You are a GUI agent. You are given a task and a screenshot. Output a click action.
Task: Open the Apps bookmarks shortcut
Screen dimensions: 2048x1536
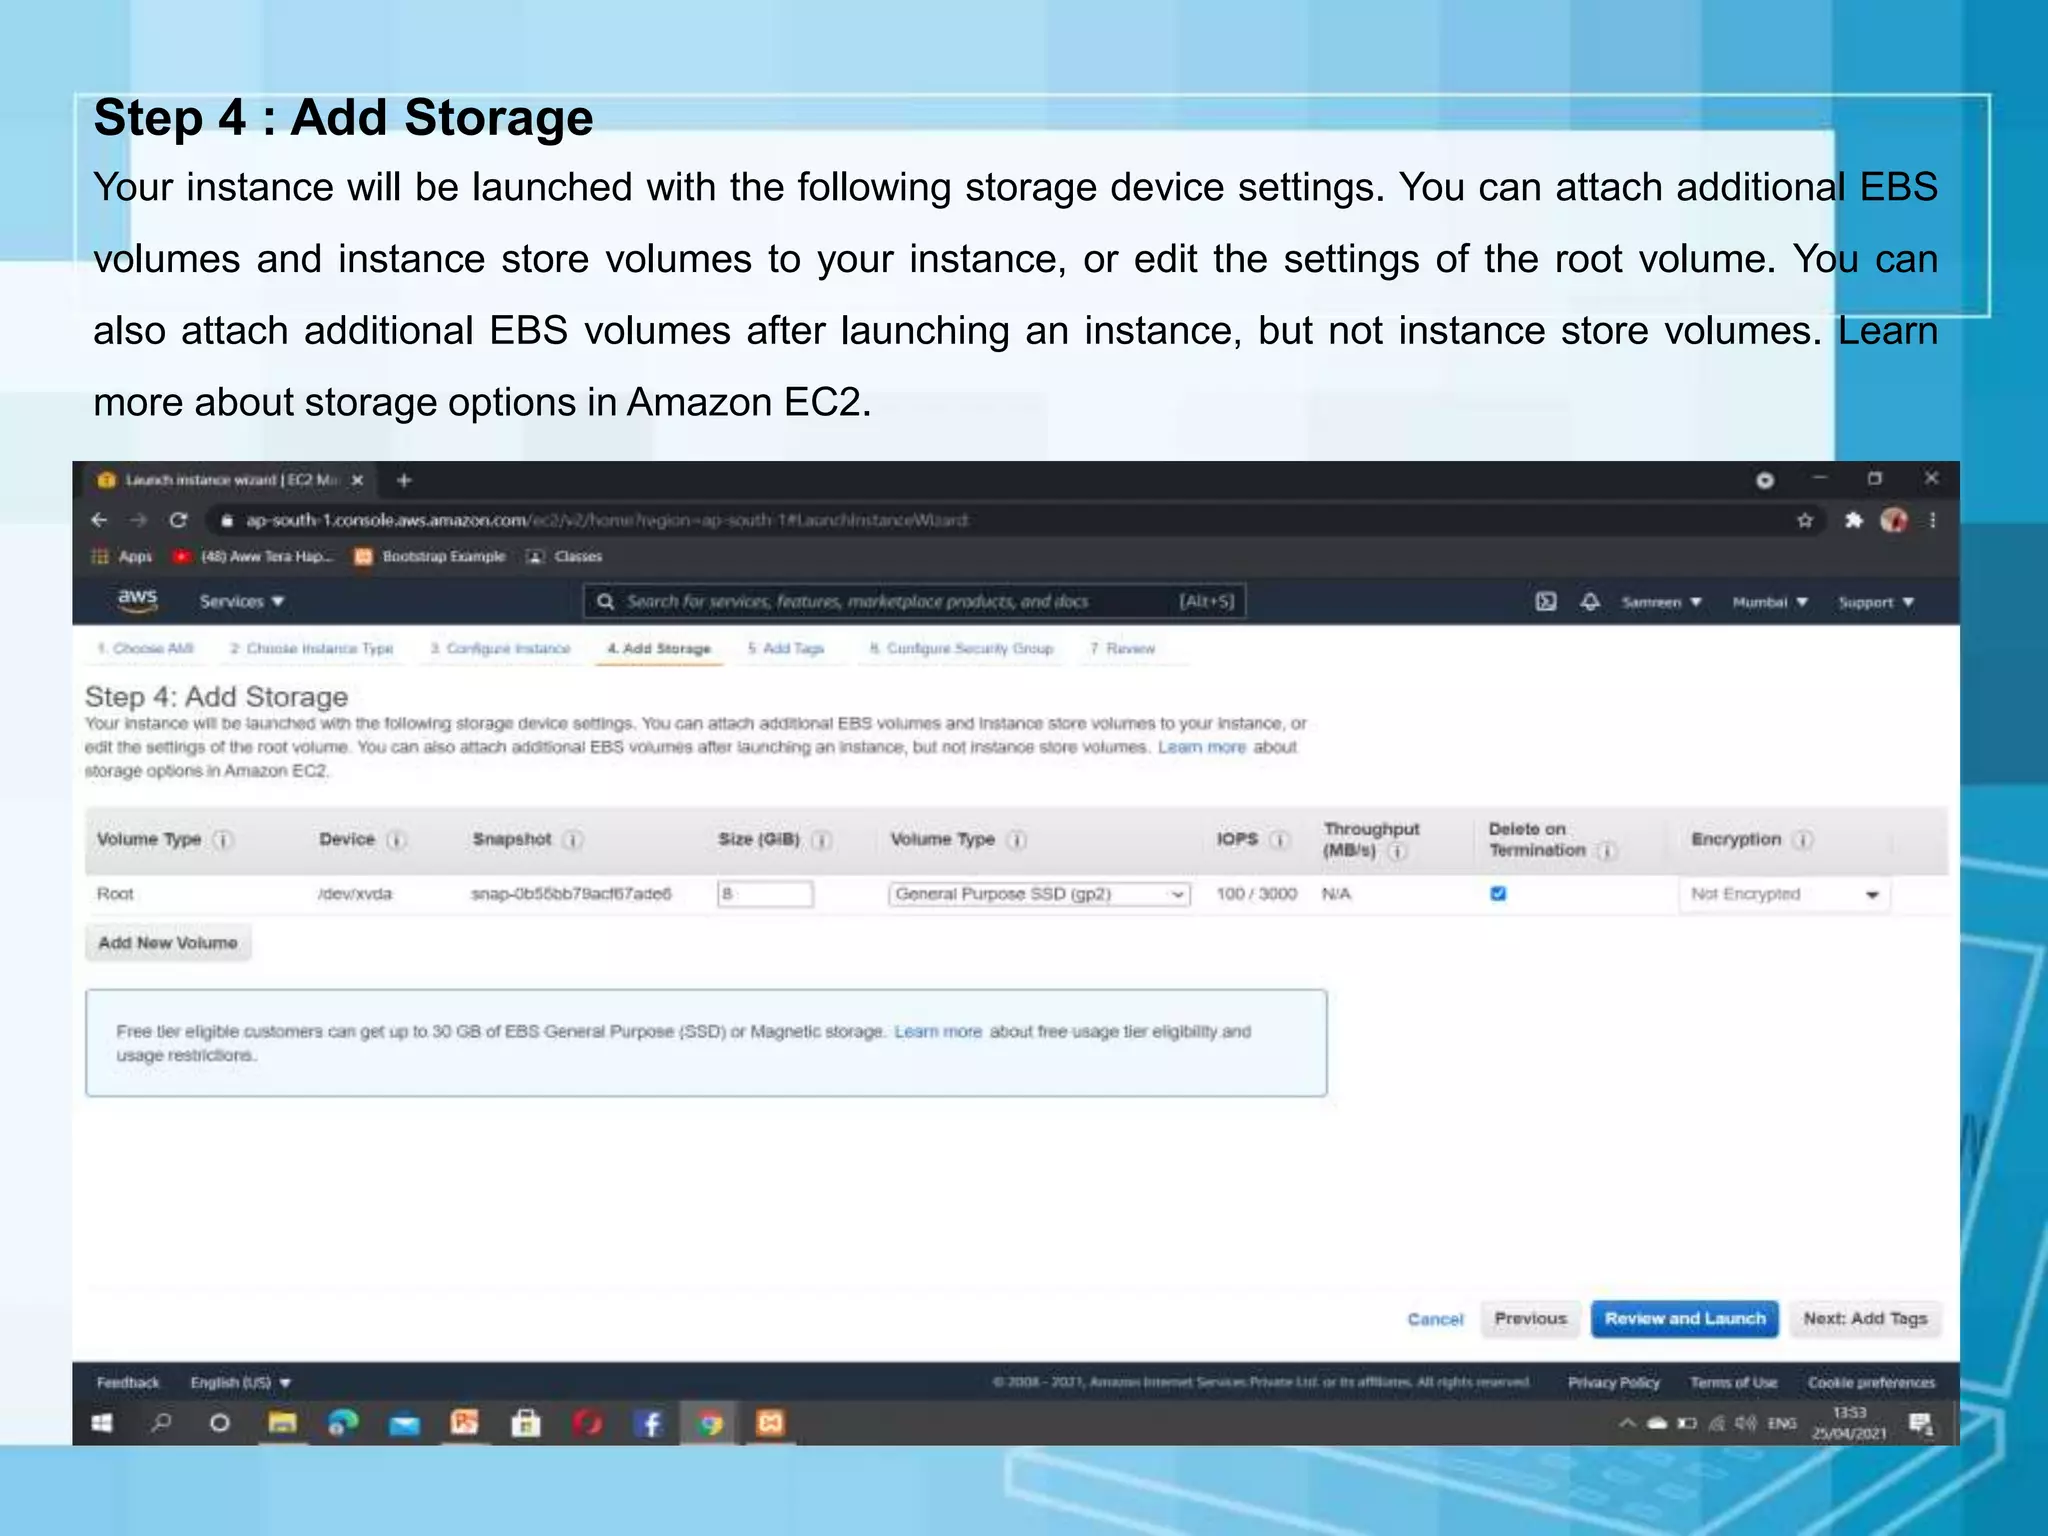[x=122, y=556]
